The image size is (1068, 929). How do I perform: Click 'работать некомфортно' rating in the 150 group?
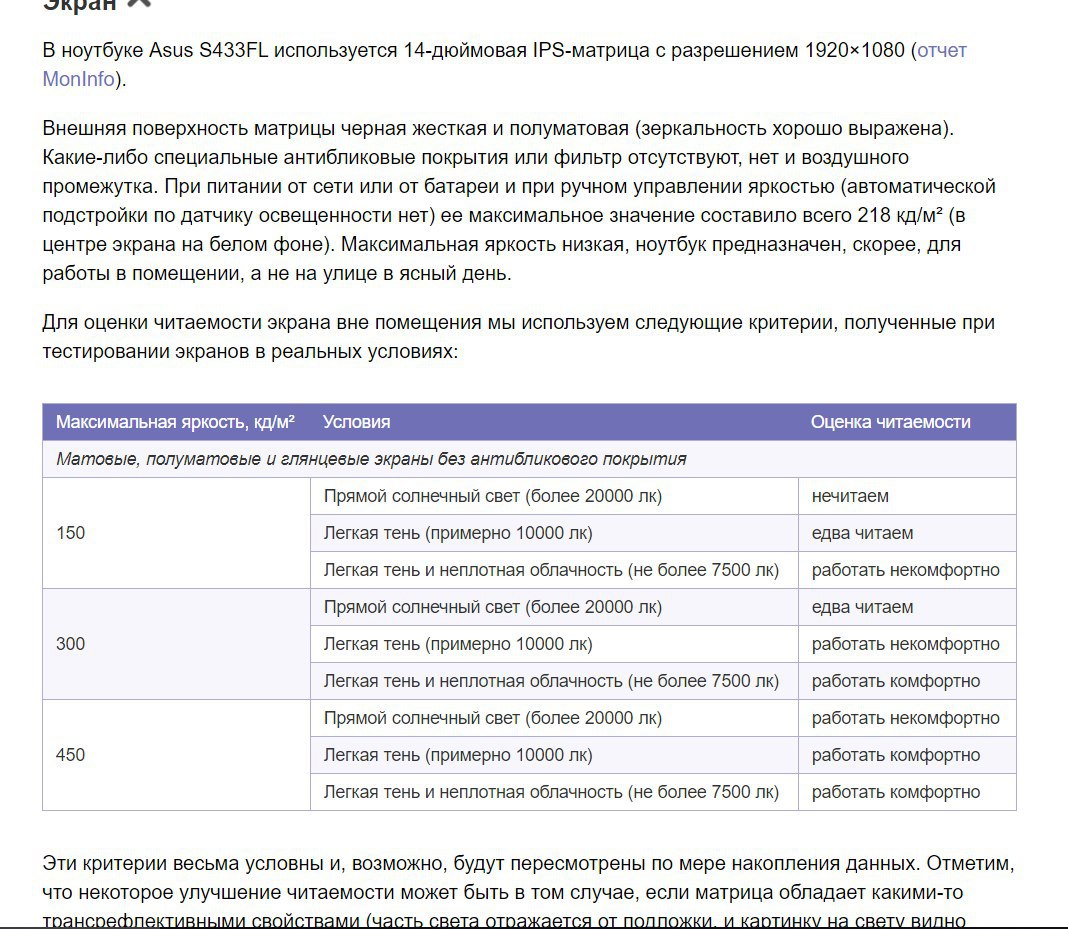click(907, 570)
